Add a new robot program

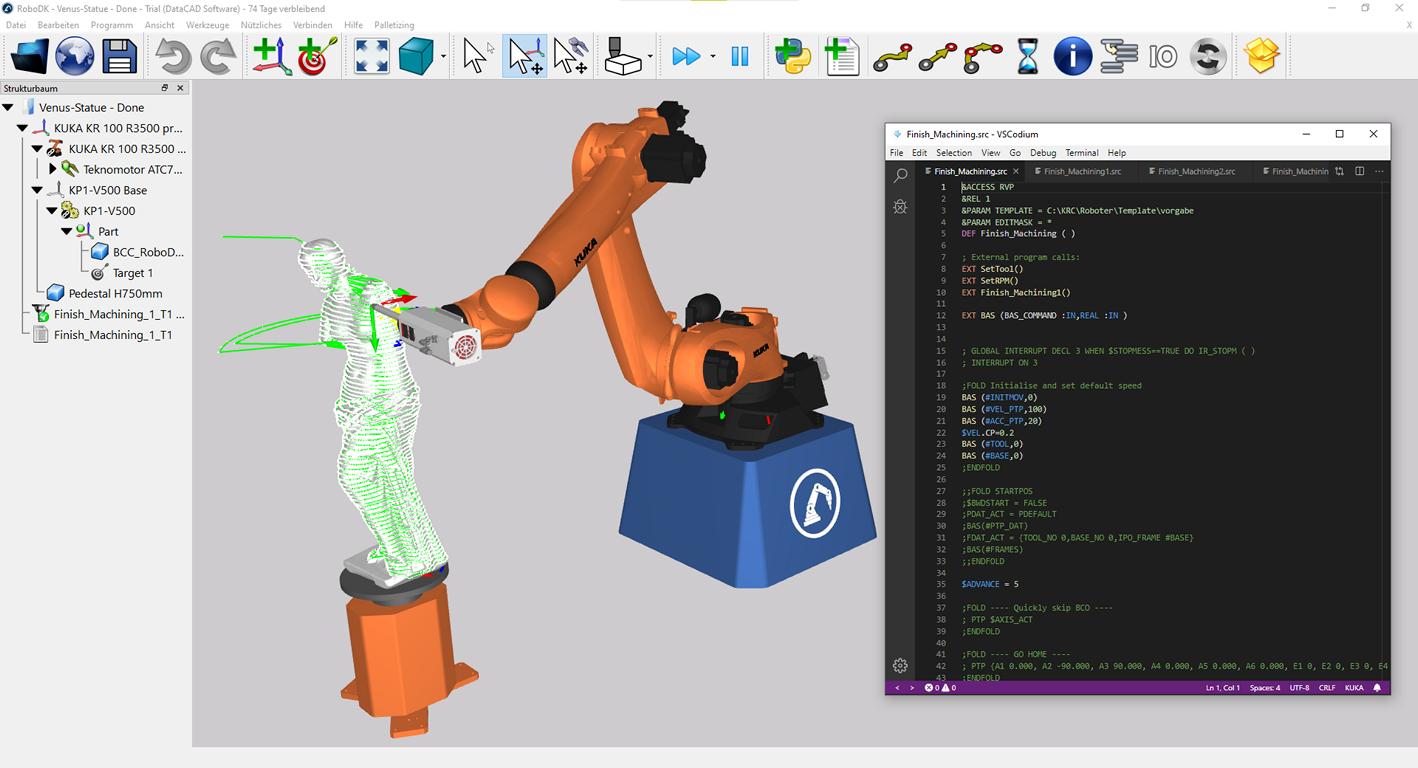pos(842,56)
